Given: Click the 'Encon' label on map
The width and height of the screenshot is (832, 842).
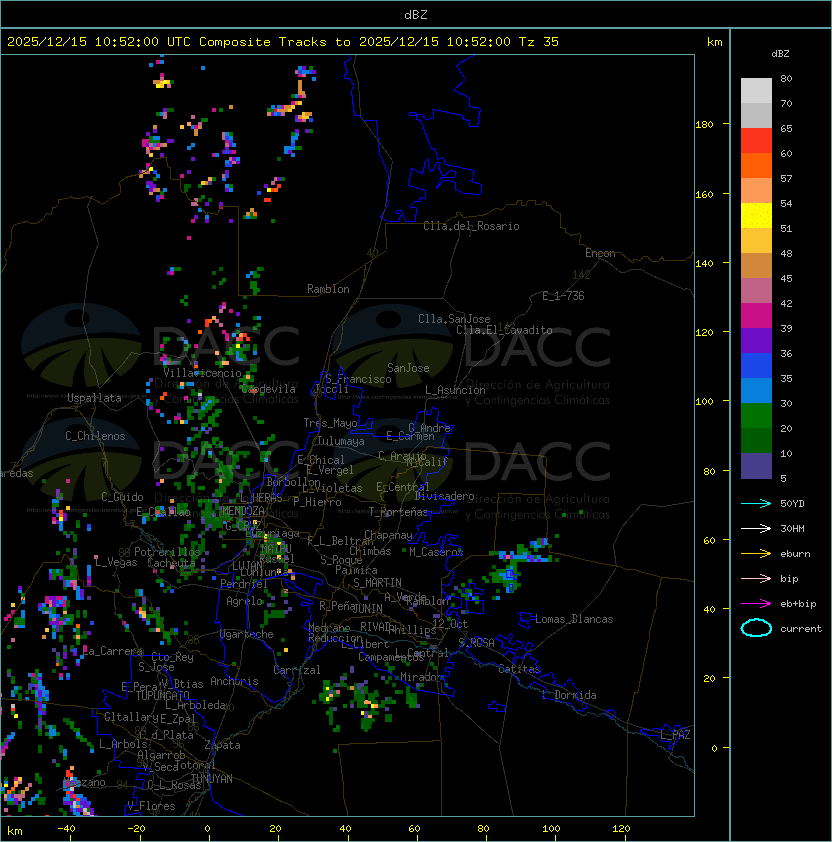Looking at the screenshot, I should click(x=600, y=253).
